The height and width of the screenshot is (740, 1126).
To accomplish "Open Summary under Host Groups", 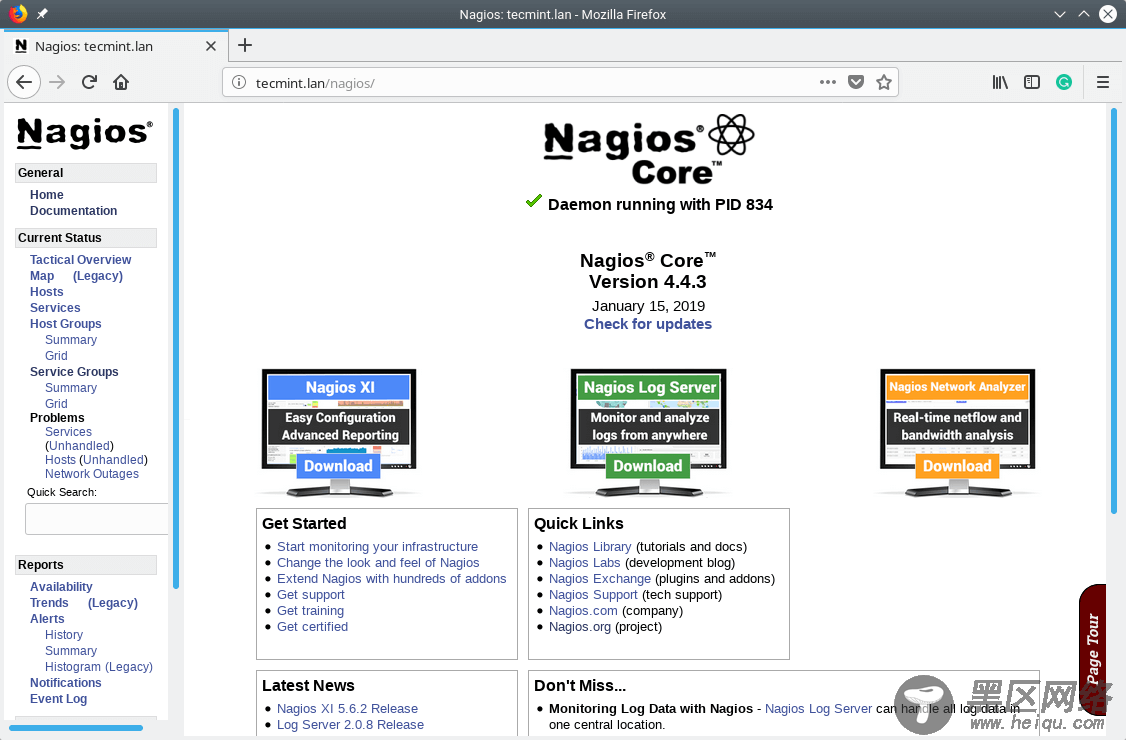I will point(70,340).
